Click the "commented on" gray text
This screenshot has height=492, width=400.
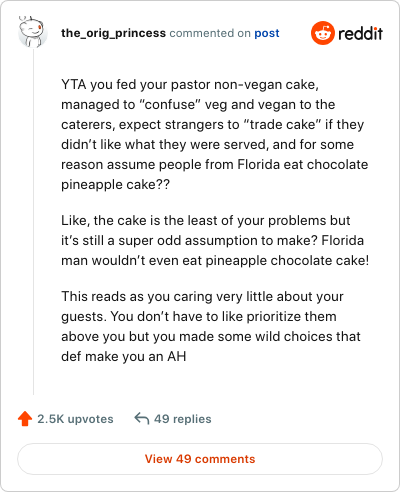click(210, 33)
